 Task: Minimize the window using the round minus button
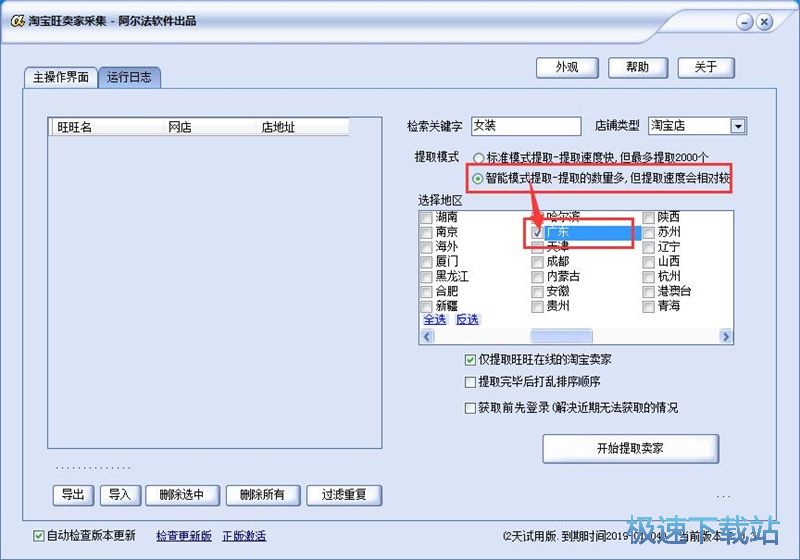[x=744, y=22]
